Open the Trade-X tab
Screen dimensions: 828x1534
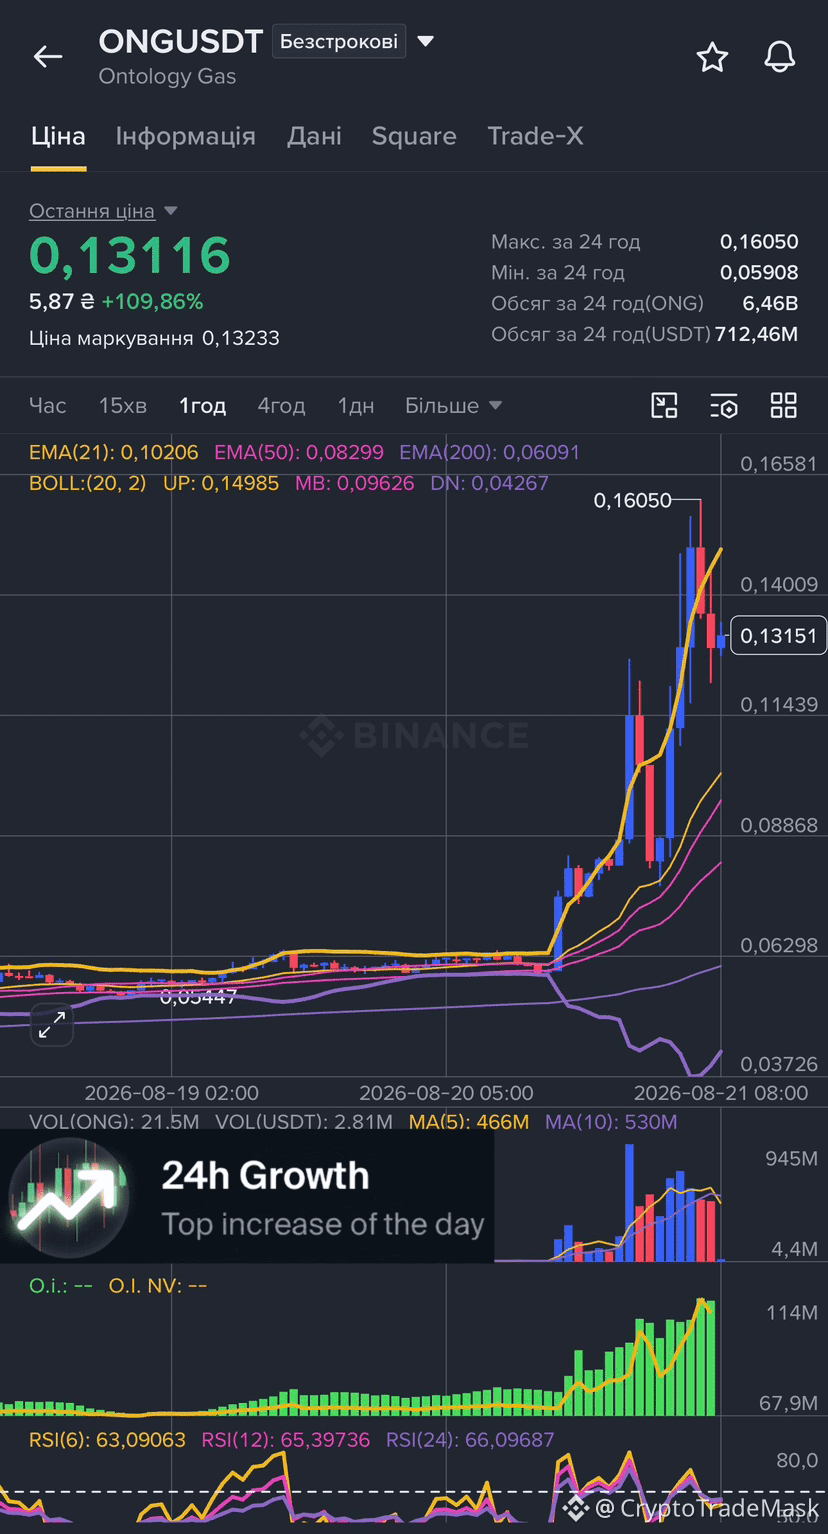(x=535, y=136)
